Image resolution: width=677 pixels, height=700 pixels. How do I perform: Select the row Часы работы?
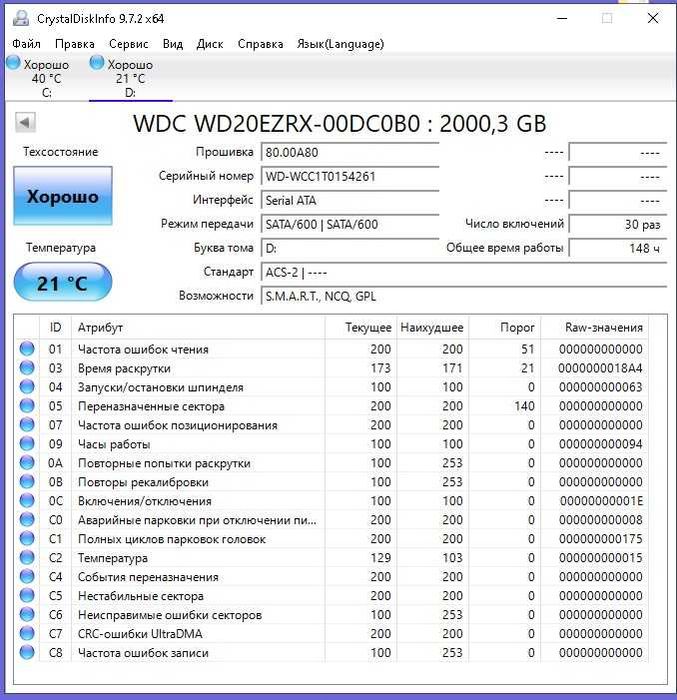331,444
